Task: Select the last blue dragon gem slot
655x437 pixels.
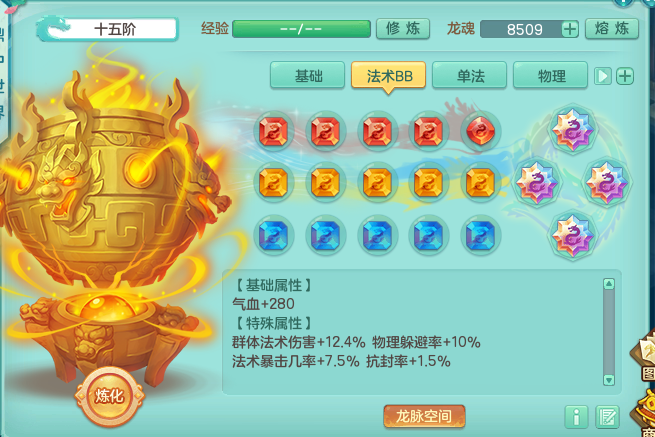Action: click(x=480, y=235)
